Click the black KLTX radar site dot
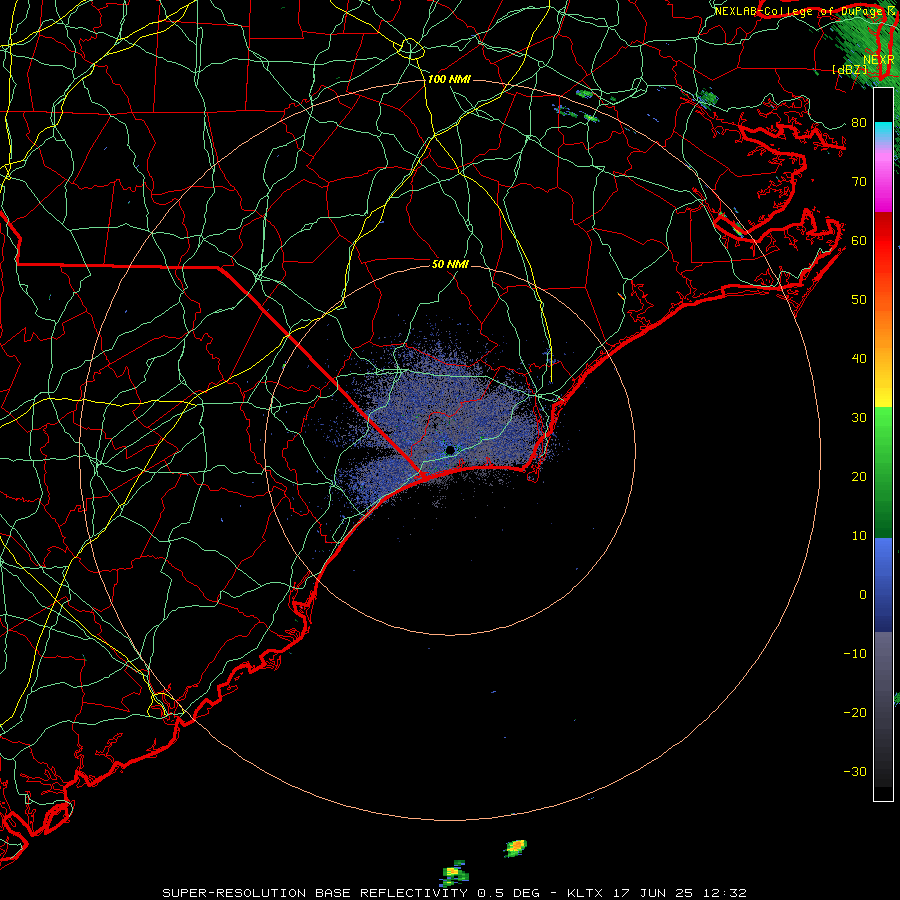The width and height of the screenshot is (900, 900). [x=450, y=451]
